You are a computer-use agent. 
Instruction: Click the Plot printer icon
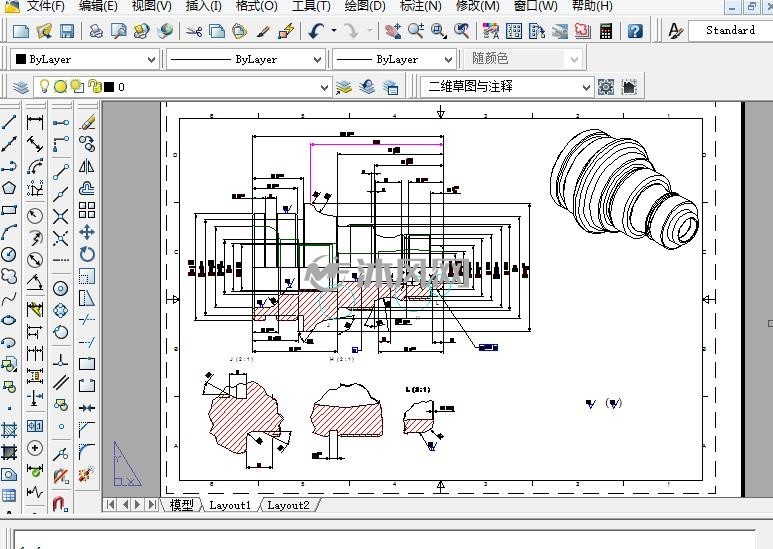click(x=96, y=31)
